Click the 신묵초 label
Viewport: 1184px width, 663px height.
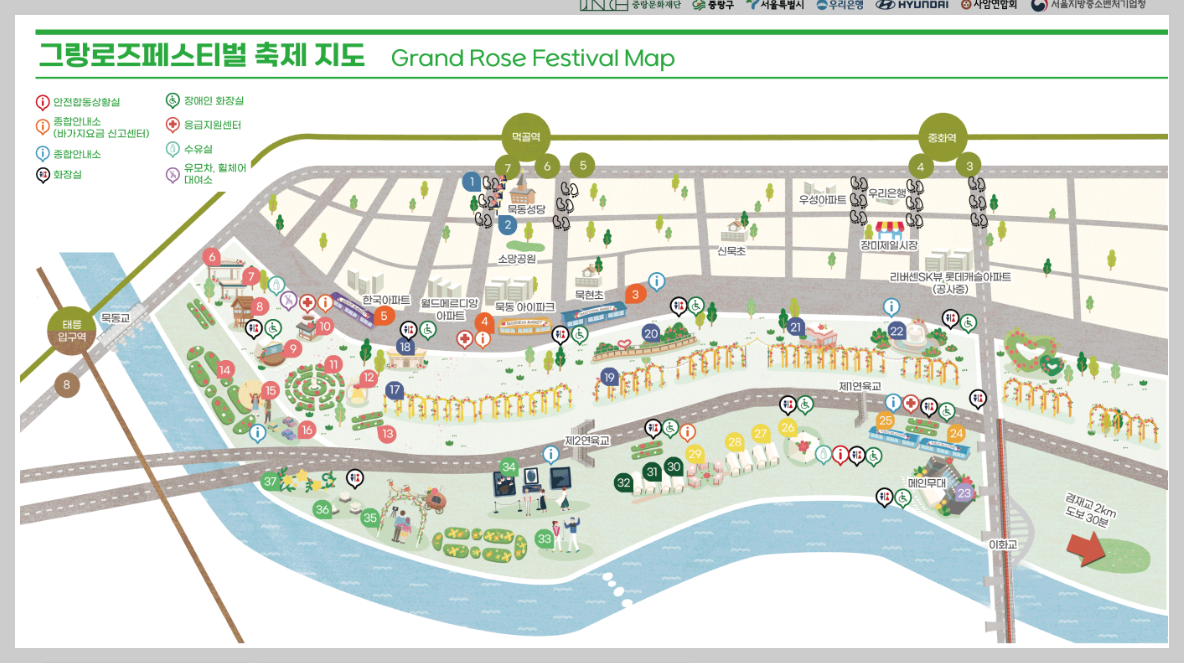731,251
